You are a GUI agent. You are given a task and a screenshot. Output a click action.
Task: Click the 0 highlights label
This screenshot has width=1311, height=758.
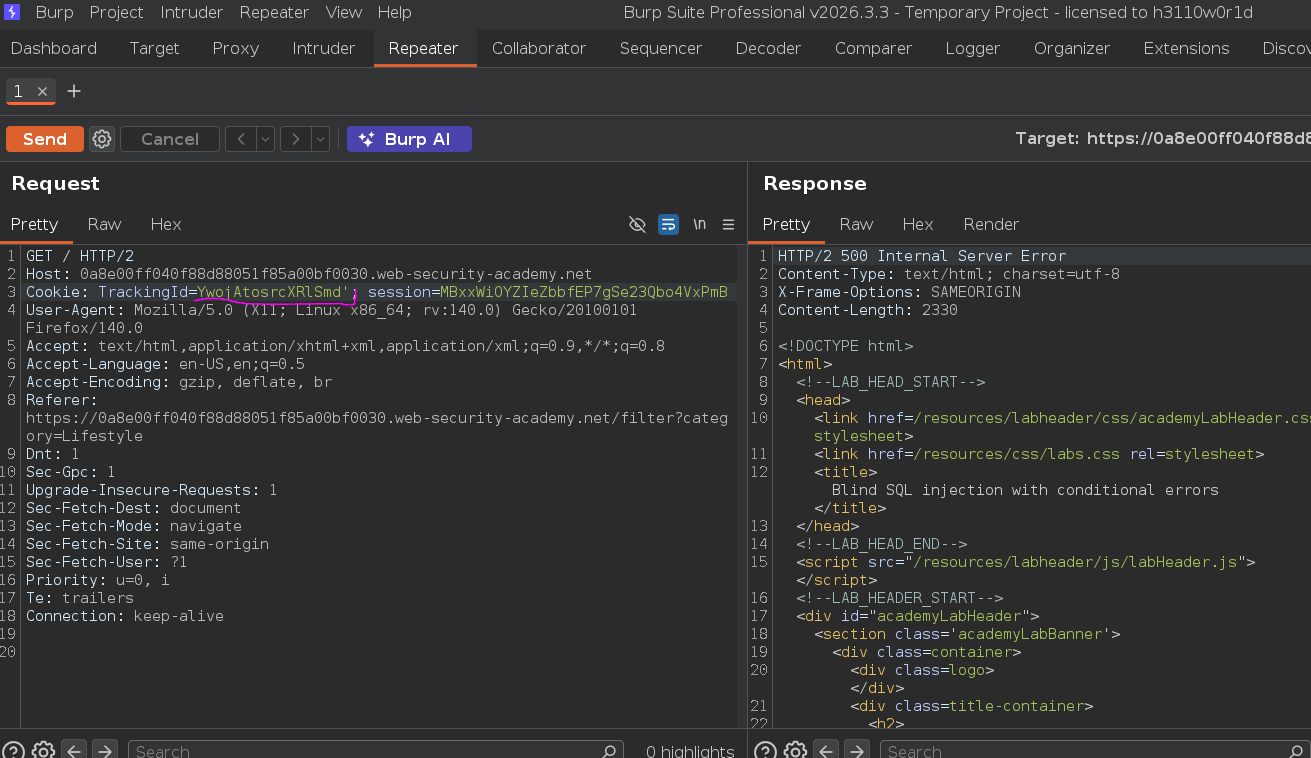click(x=690, y=750)
